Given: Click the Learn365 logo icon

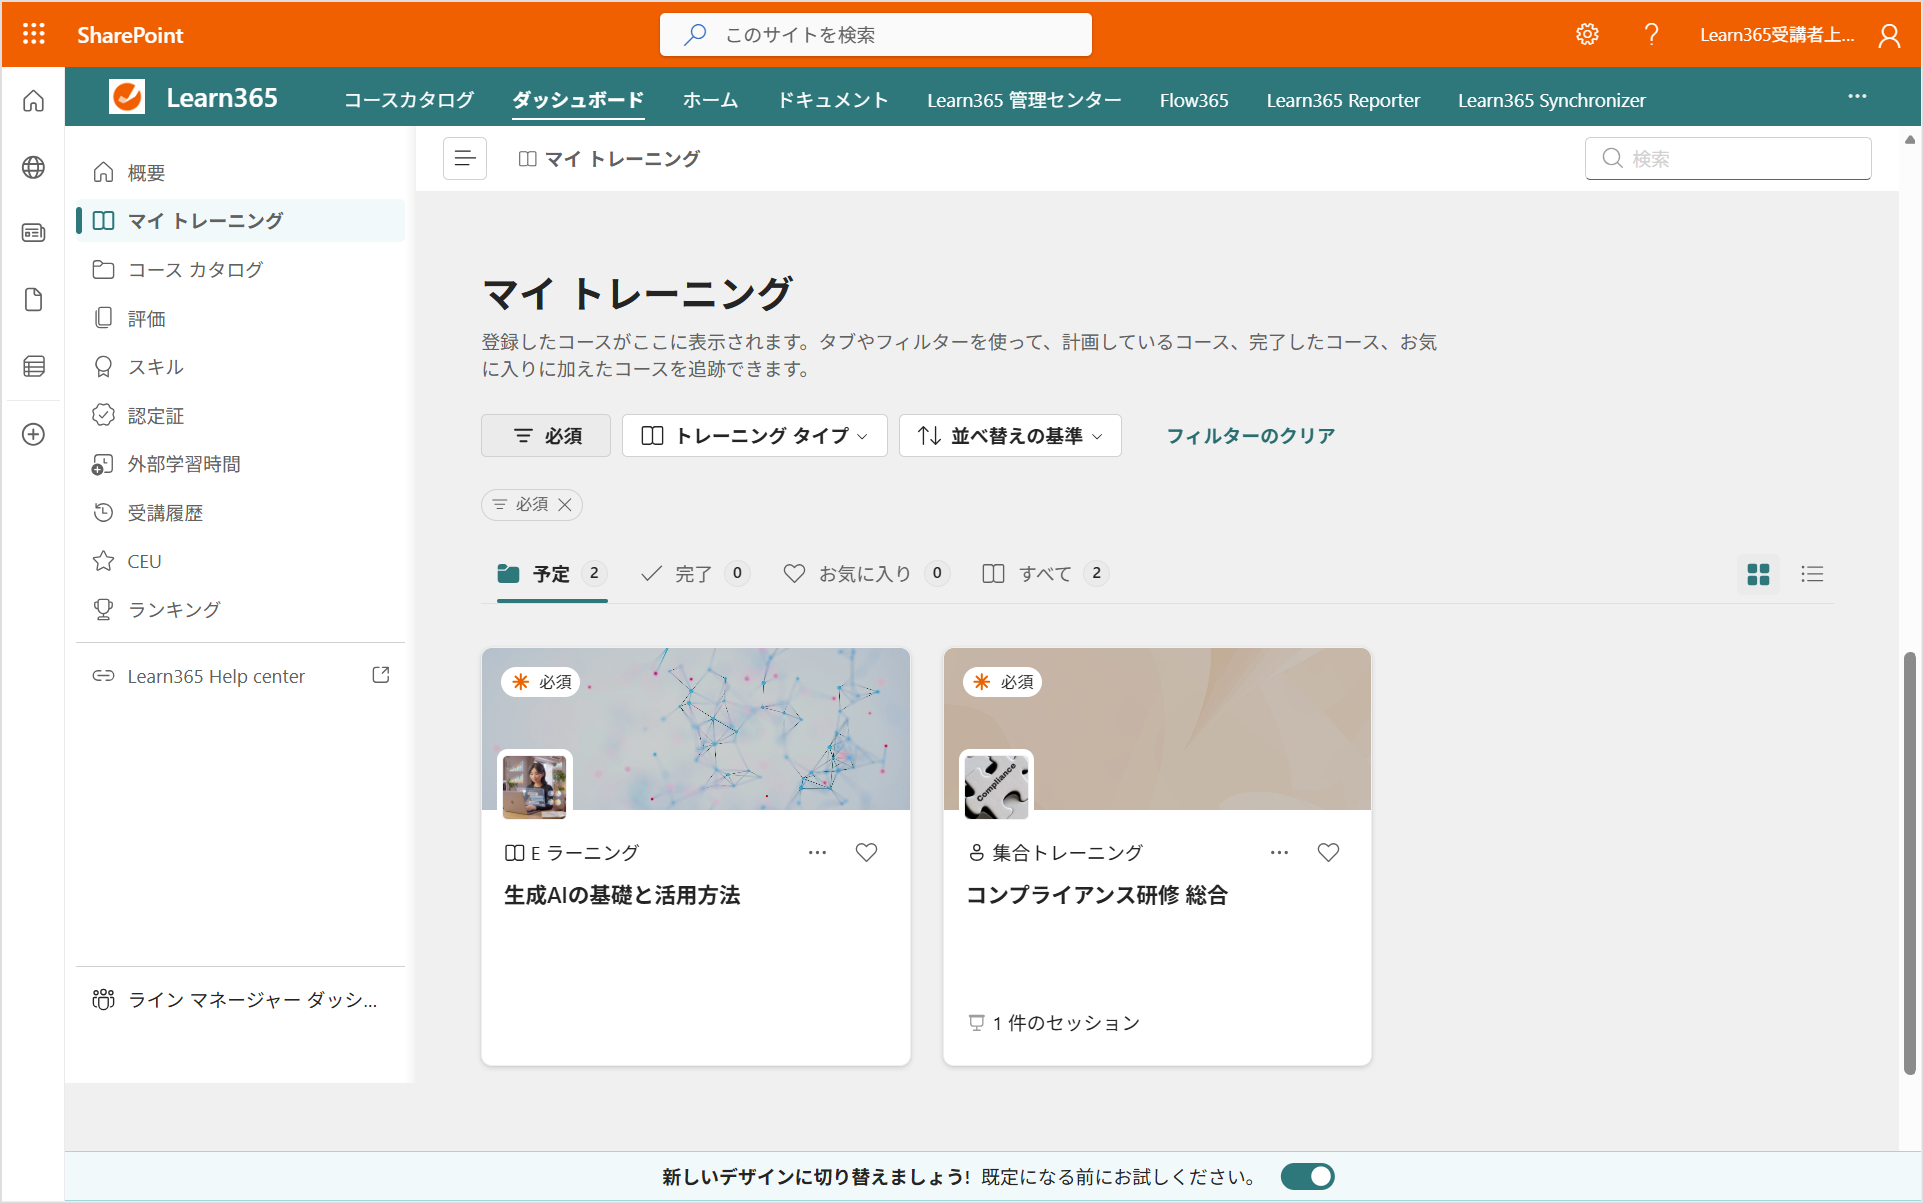Looking at the screenshot, I should tap(127, 97).
